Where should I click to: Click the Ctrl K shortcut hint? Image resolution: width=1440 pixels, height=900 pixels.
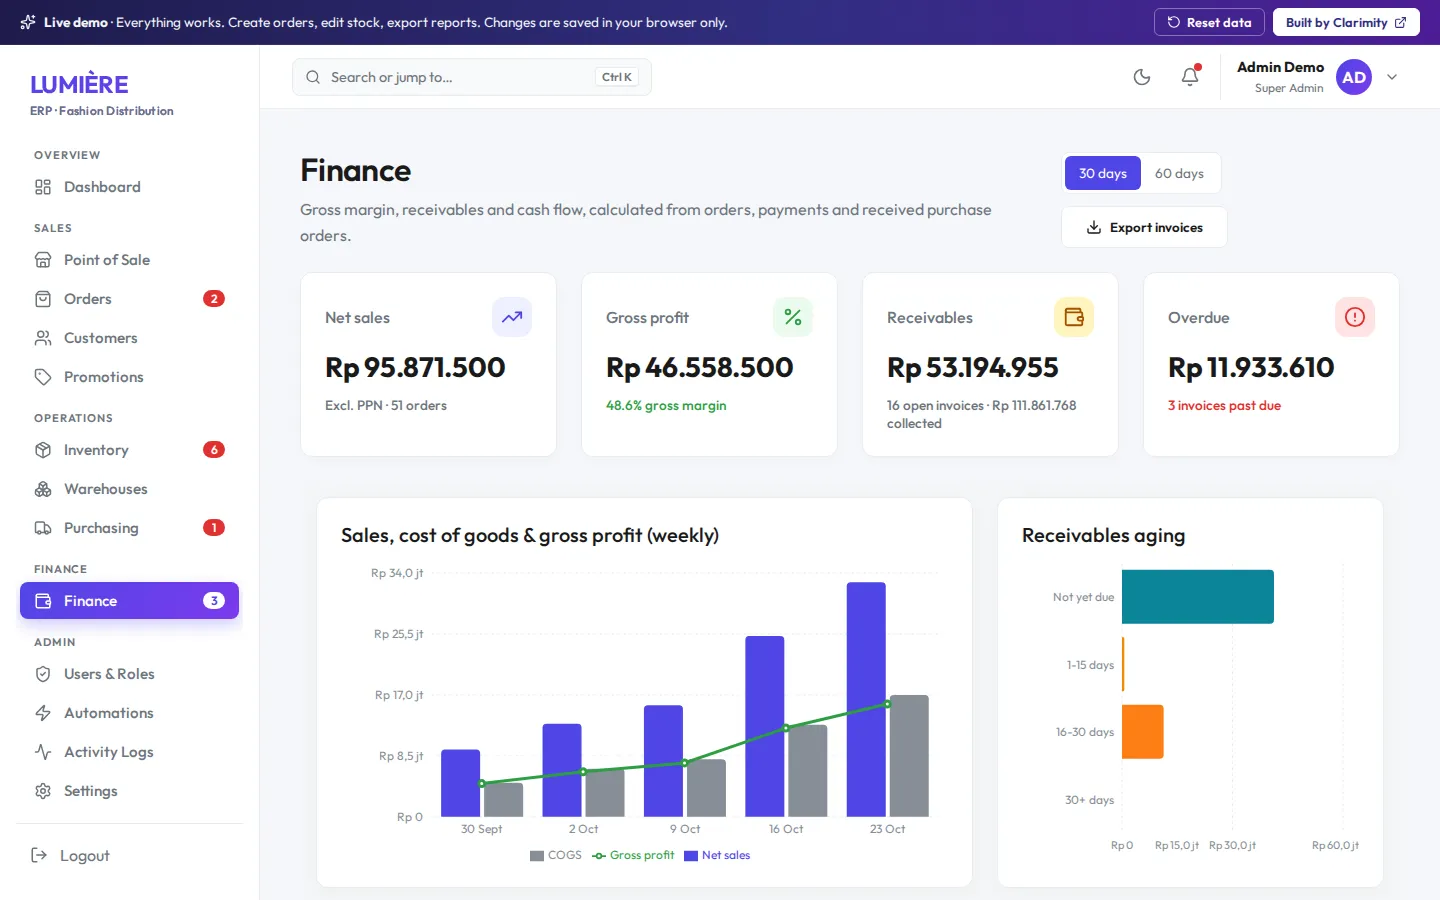click(616, 77)
